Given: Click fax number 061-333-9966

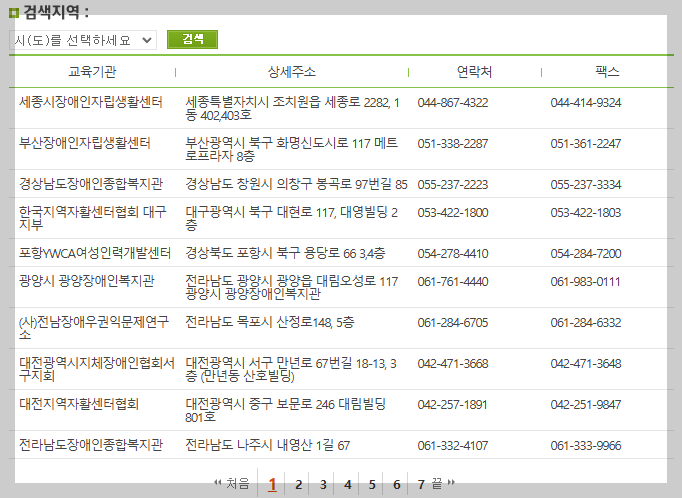Looking at the screenshot, I should 586,445.
